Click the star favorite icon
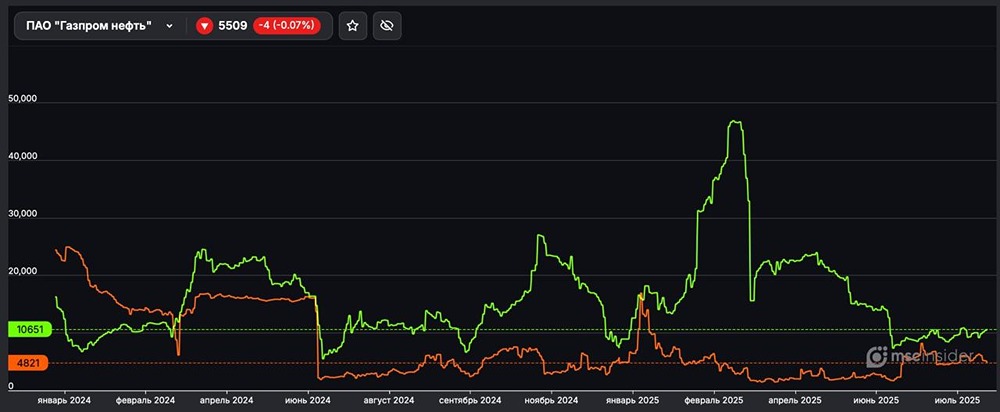 pos(352,26)
